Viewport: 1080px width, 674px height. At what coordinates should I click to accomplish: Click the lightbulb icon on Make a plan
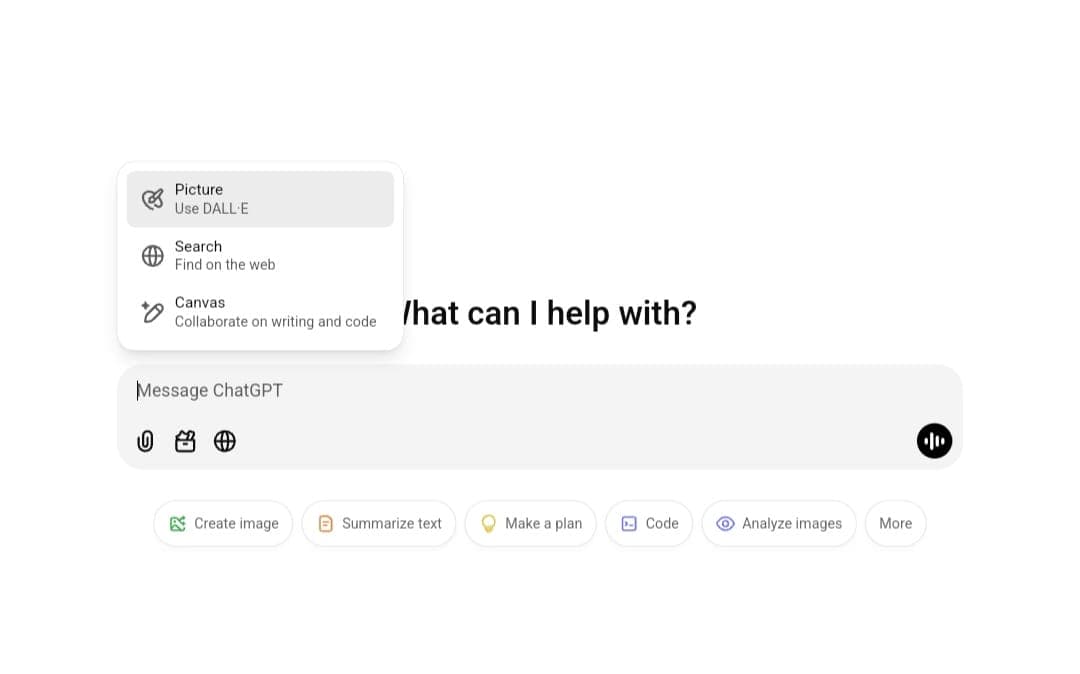[489, 523]
